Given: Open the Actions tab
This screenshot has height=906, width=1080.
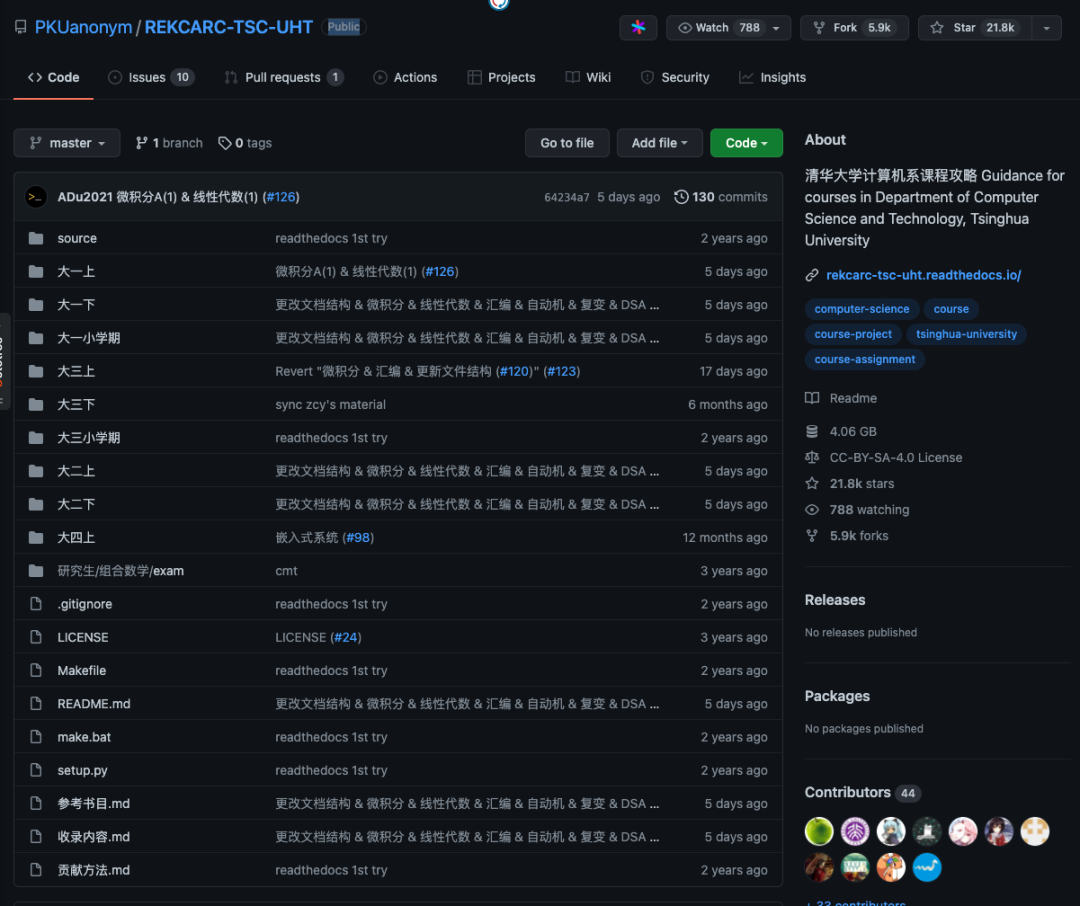Looking at the screenshot, I should [405, 77].
